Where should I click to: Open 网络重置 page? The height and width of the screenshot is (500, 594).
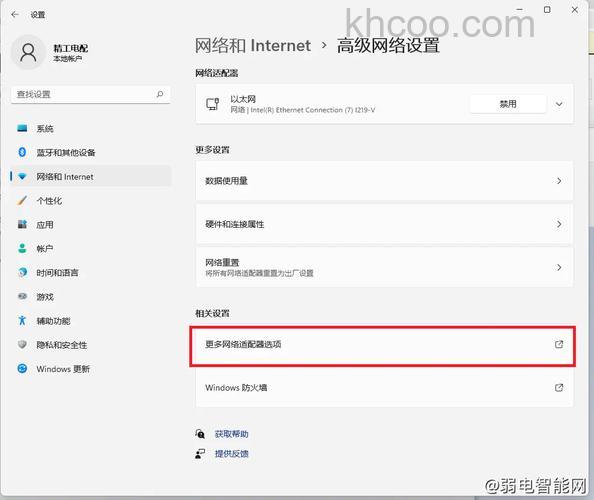[x=384, y=267]
